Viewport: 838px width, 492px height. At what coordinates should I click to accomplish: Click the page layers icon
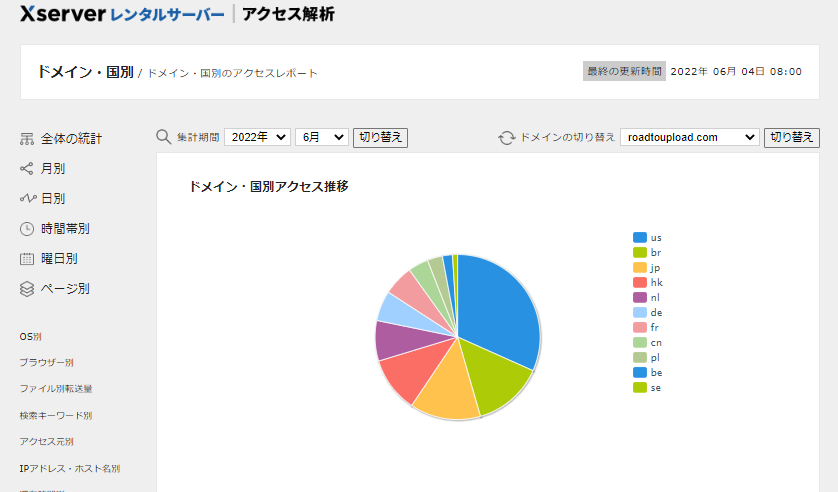(27, 288)
